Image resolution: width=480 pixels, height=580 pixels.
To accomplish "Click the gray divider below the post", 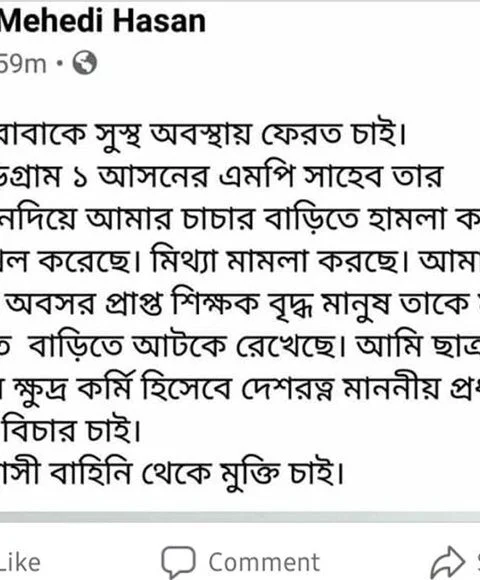I will 240,517.
